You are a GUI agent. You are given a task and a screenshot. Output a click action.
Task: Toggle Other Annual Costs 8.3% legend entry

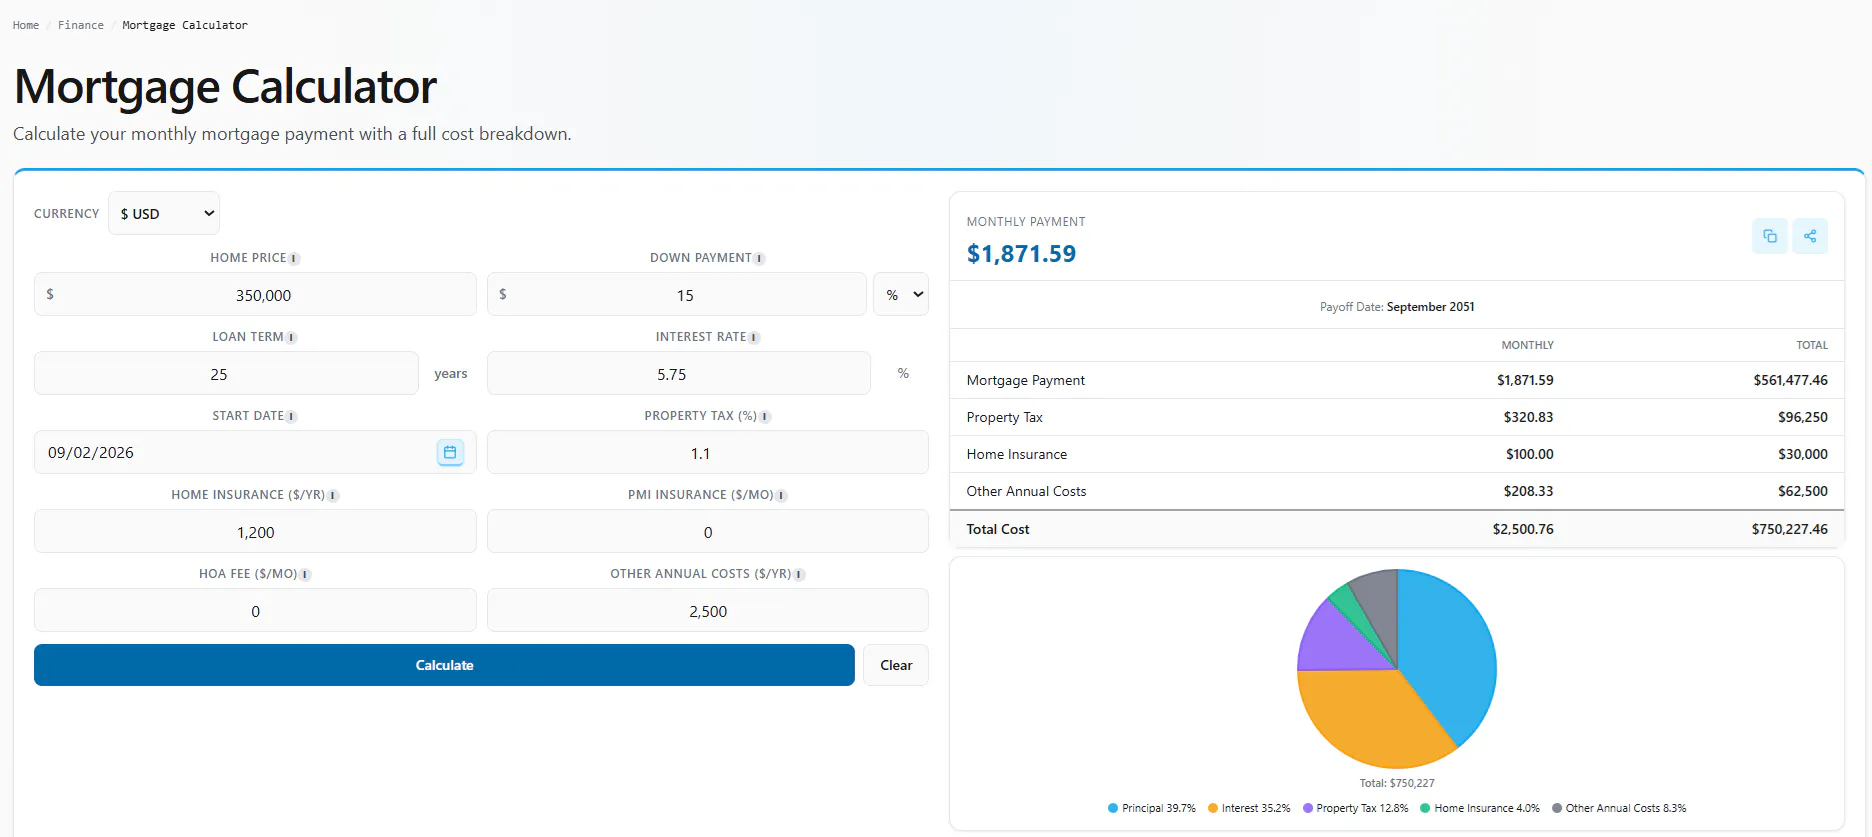1619,808
